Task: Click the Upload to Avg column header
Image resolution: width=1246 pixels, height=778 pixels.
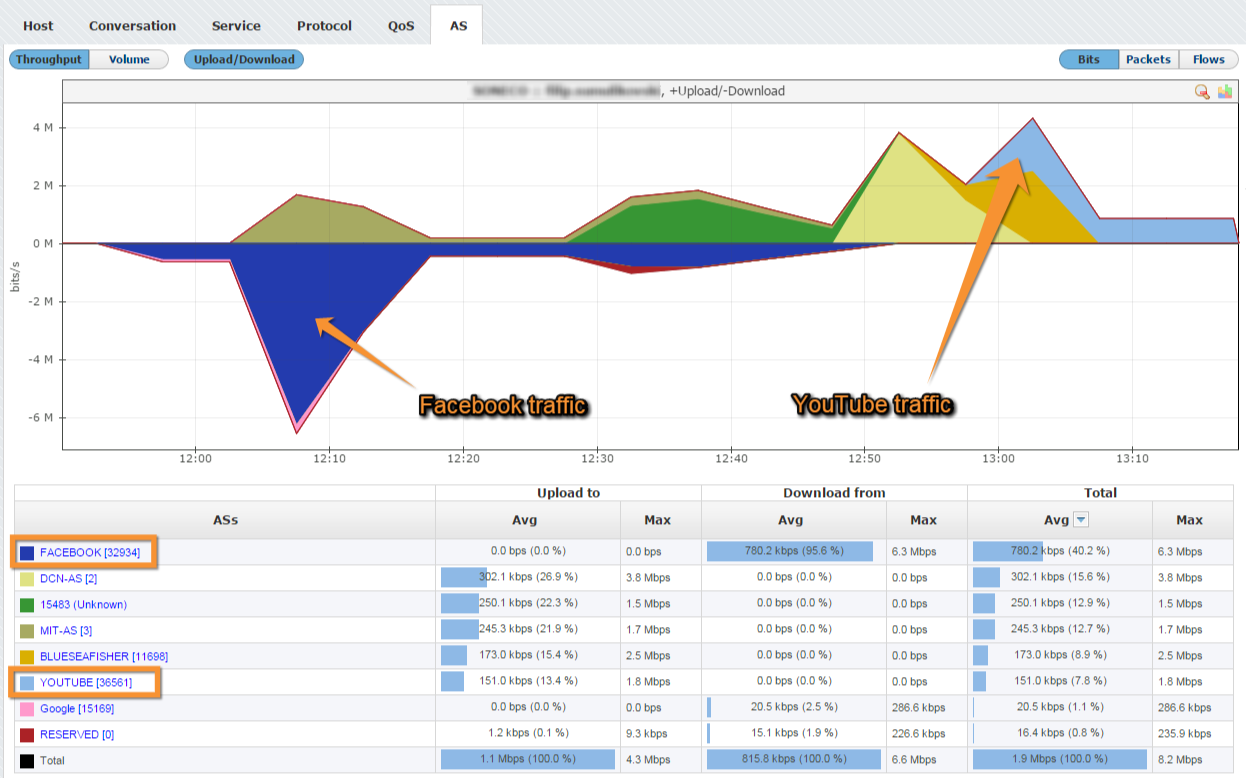Action: [527, 520]
